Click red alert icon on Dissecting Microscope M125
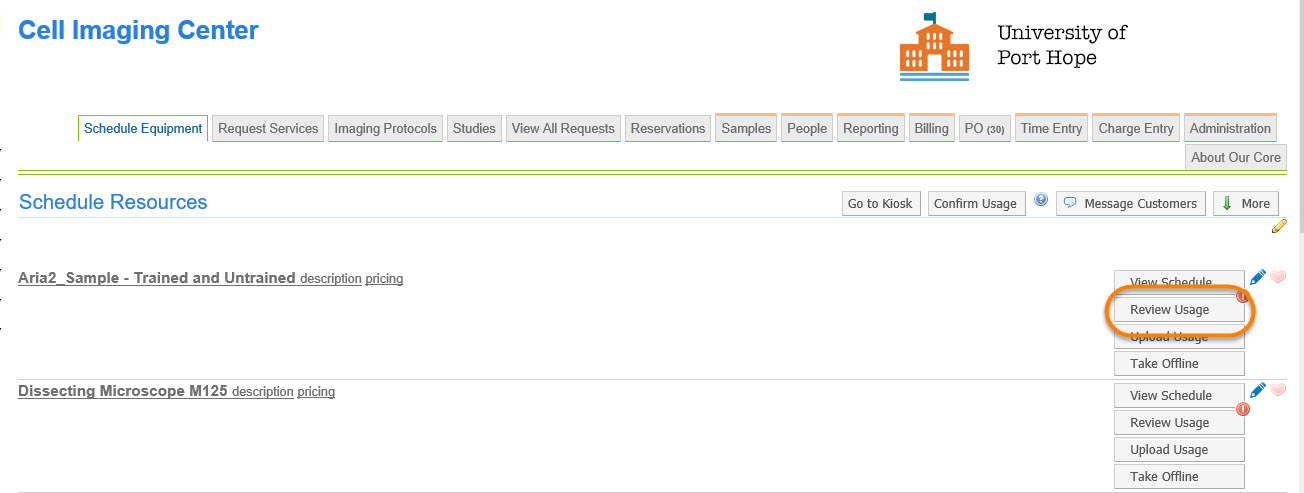The height and width of the screenshot is (493, 1304). (1243, 409)
